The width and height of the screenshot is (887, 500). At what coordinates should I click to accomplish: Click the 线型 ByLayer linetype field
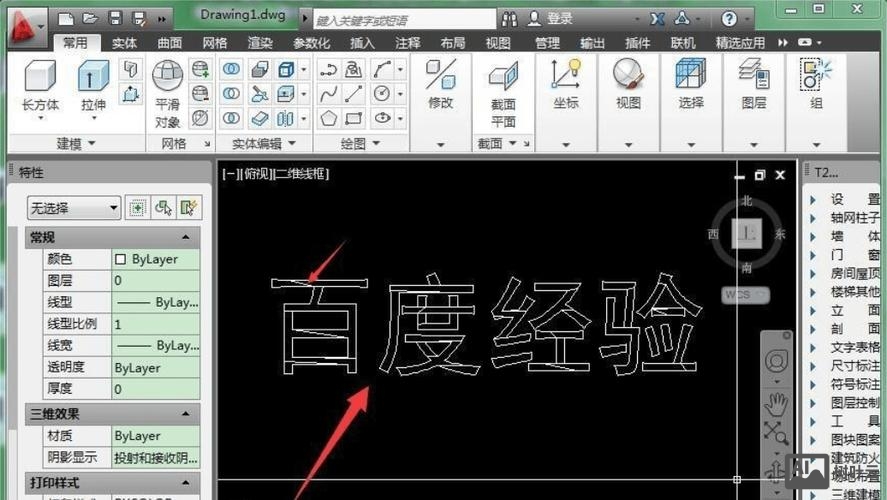(x=156, y=302)
